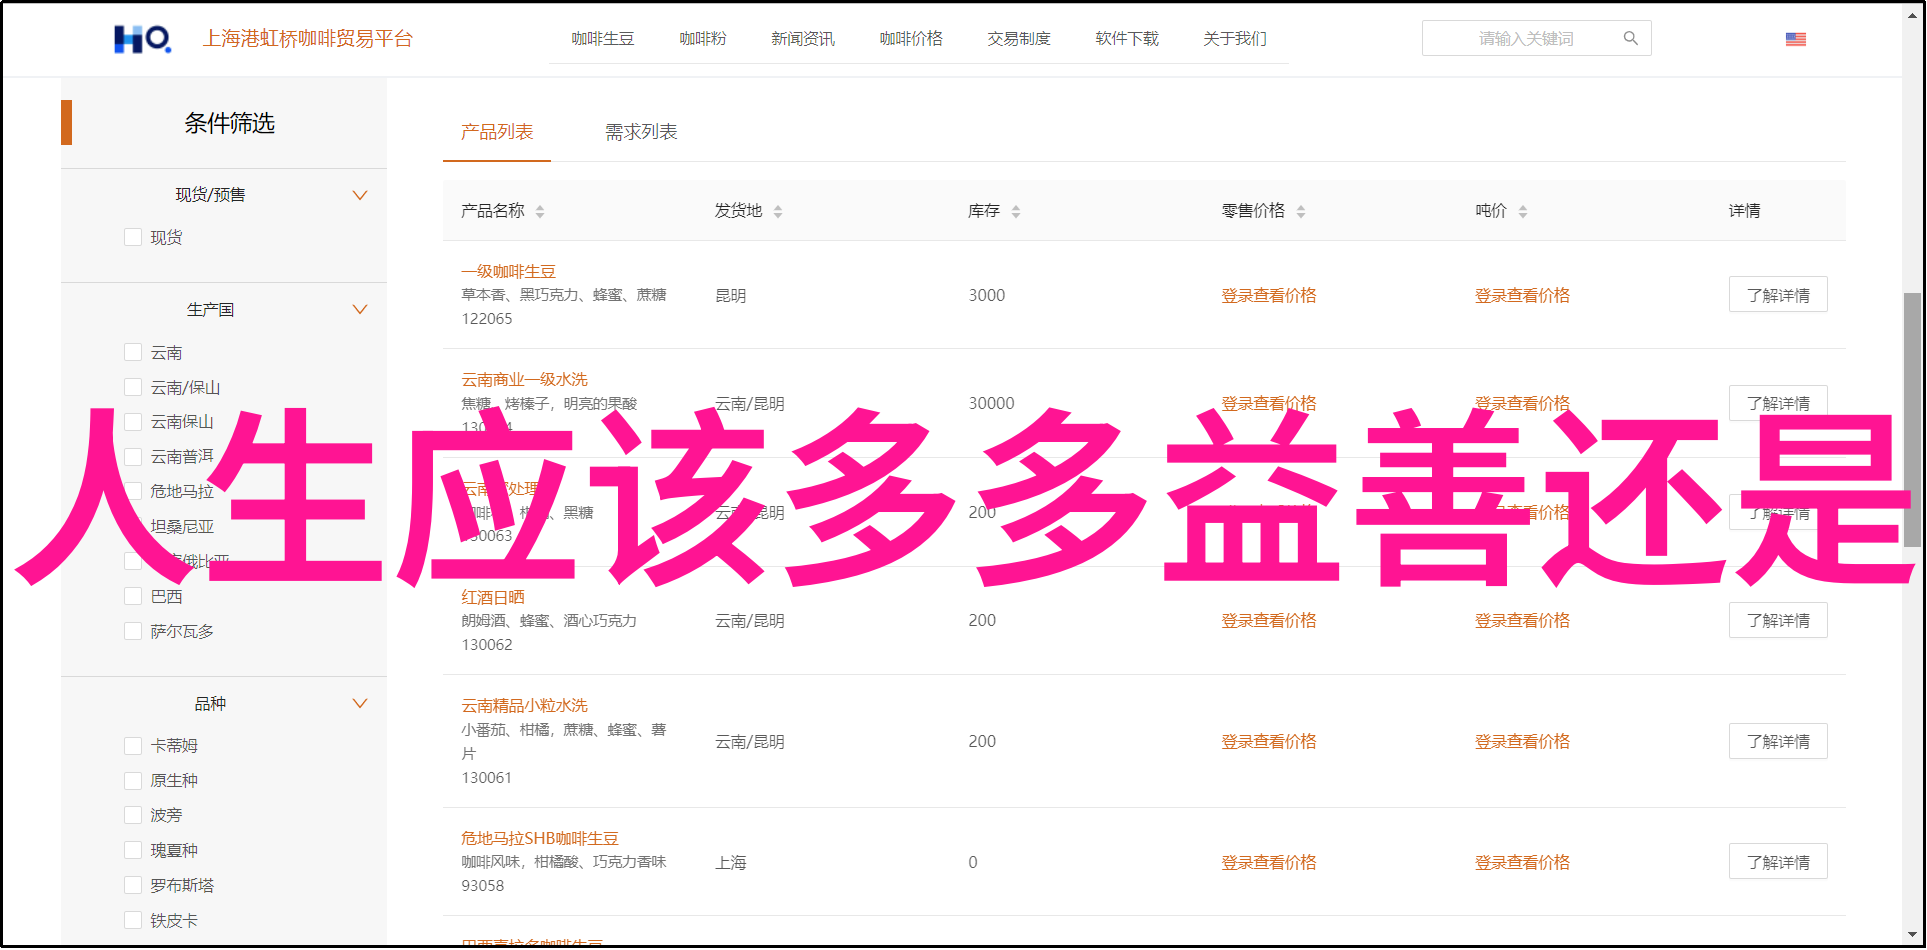Go to 新闻资讯 page

pyautogui.click(x=803, y=38)
